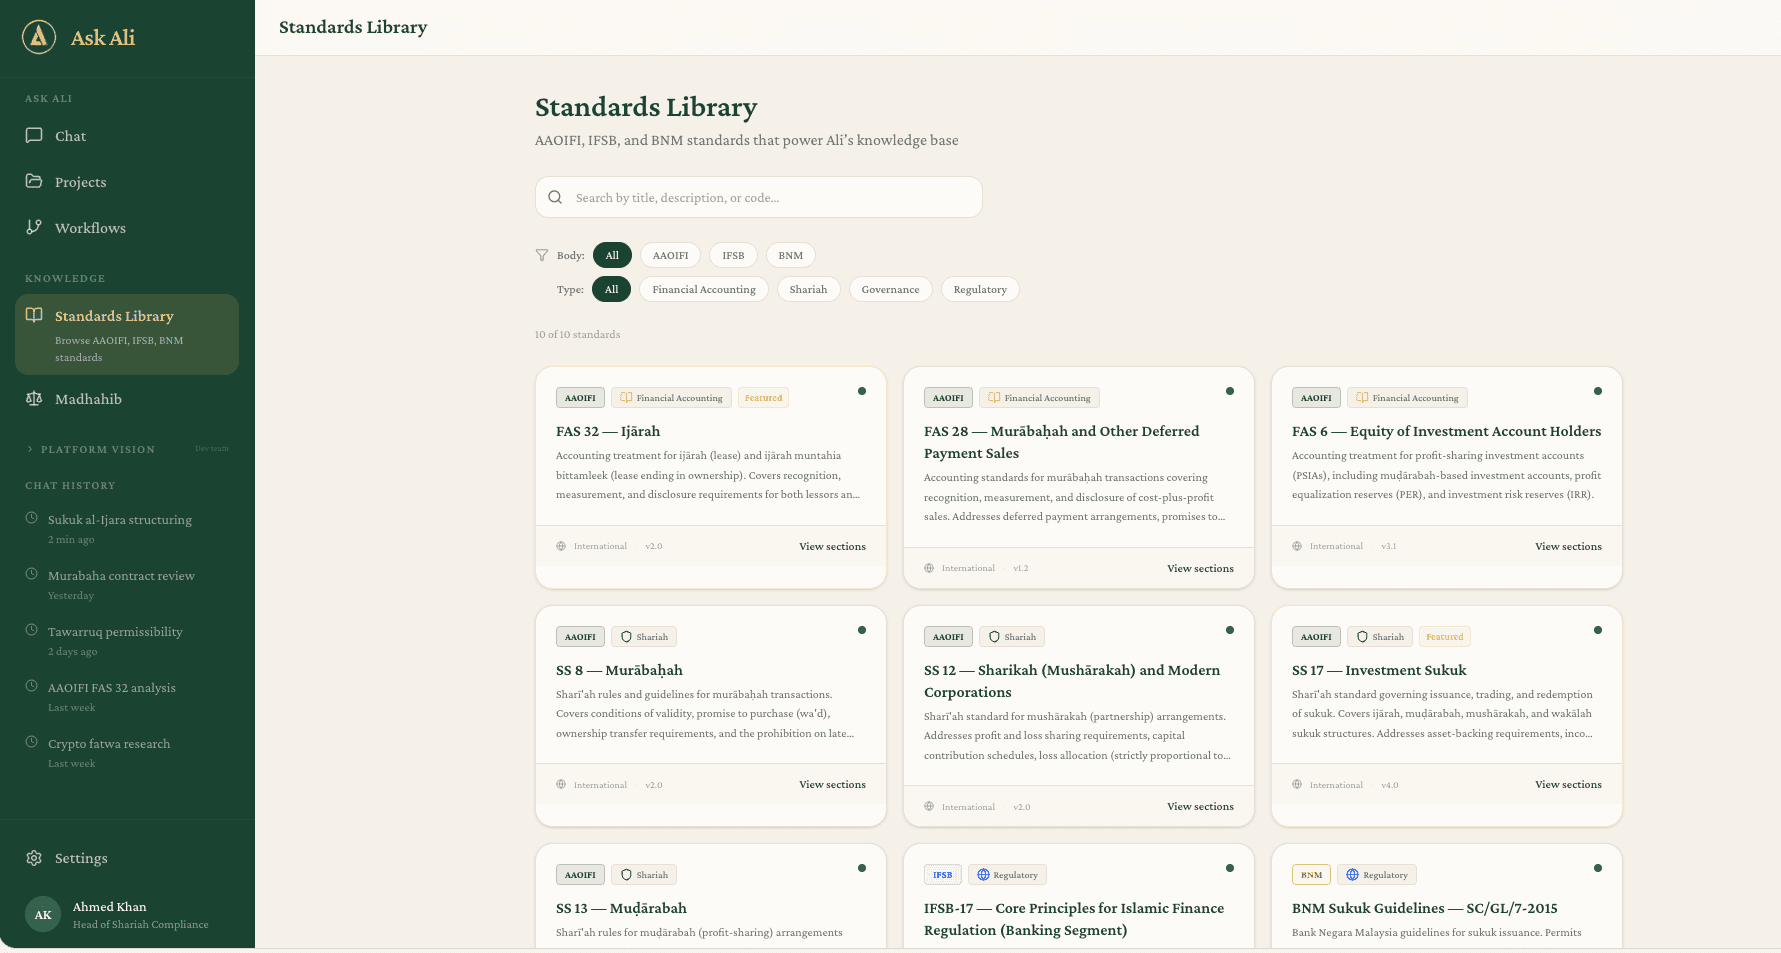Click the Ask Ali logo icon
The width and height of the screenshot is (1781, 953).
tap(37, 37)
